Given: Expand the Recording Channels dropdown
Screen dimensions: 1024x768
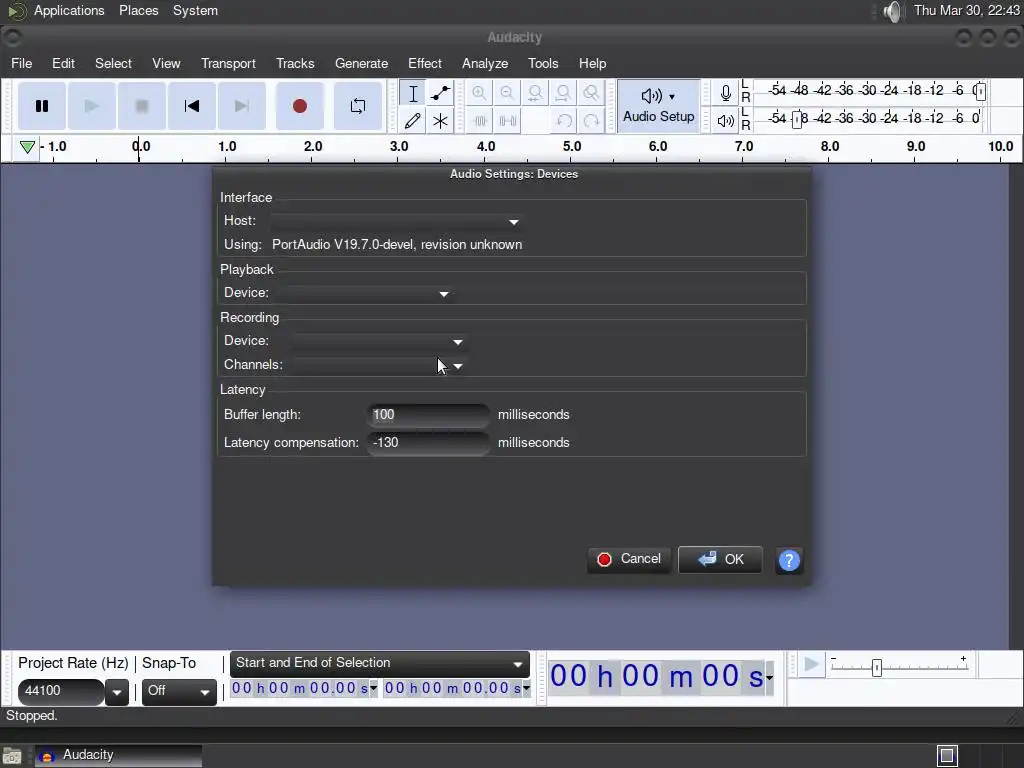Looking at the screenshot, I should coord(378,365).
